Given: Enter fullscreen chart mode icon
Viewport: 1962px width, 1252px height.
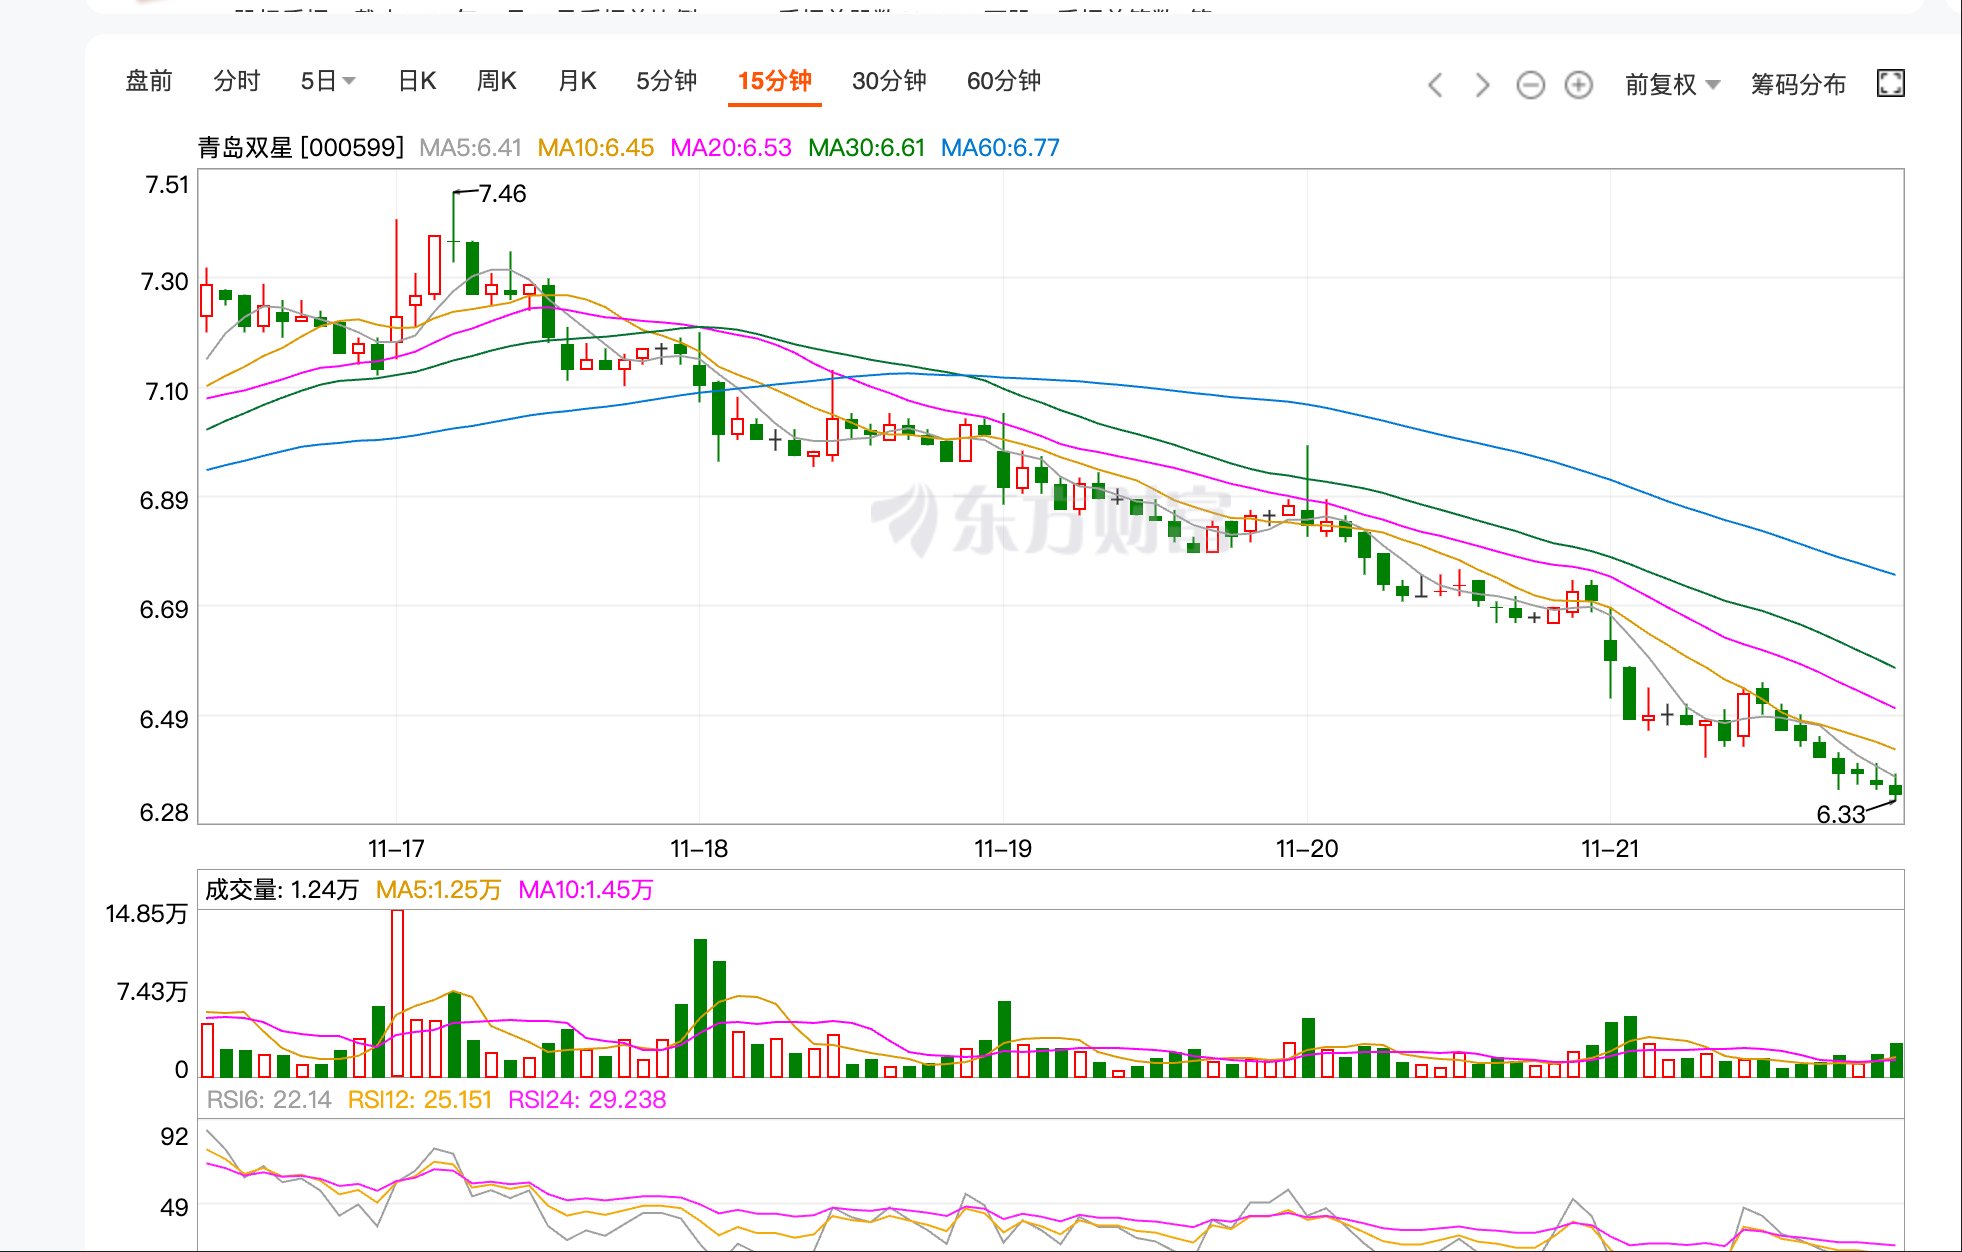Looking at the screenshot, I should [1890, 83].
